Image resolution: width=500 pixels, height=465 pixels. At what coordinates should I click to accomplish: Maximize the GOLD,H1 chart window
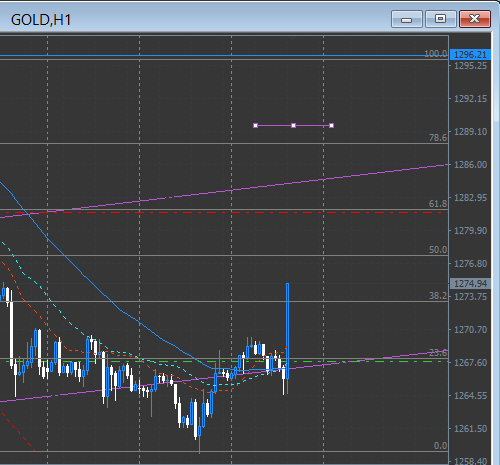point(440,19)
